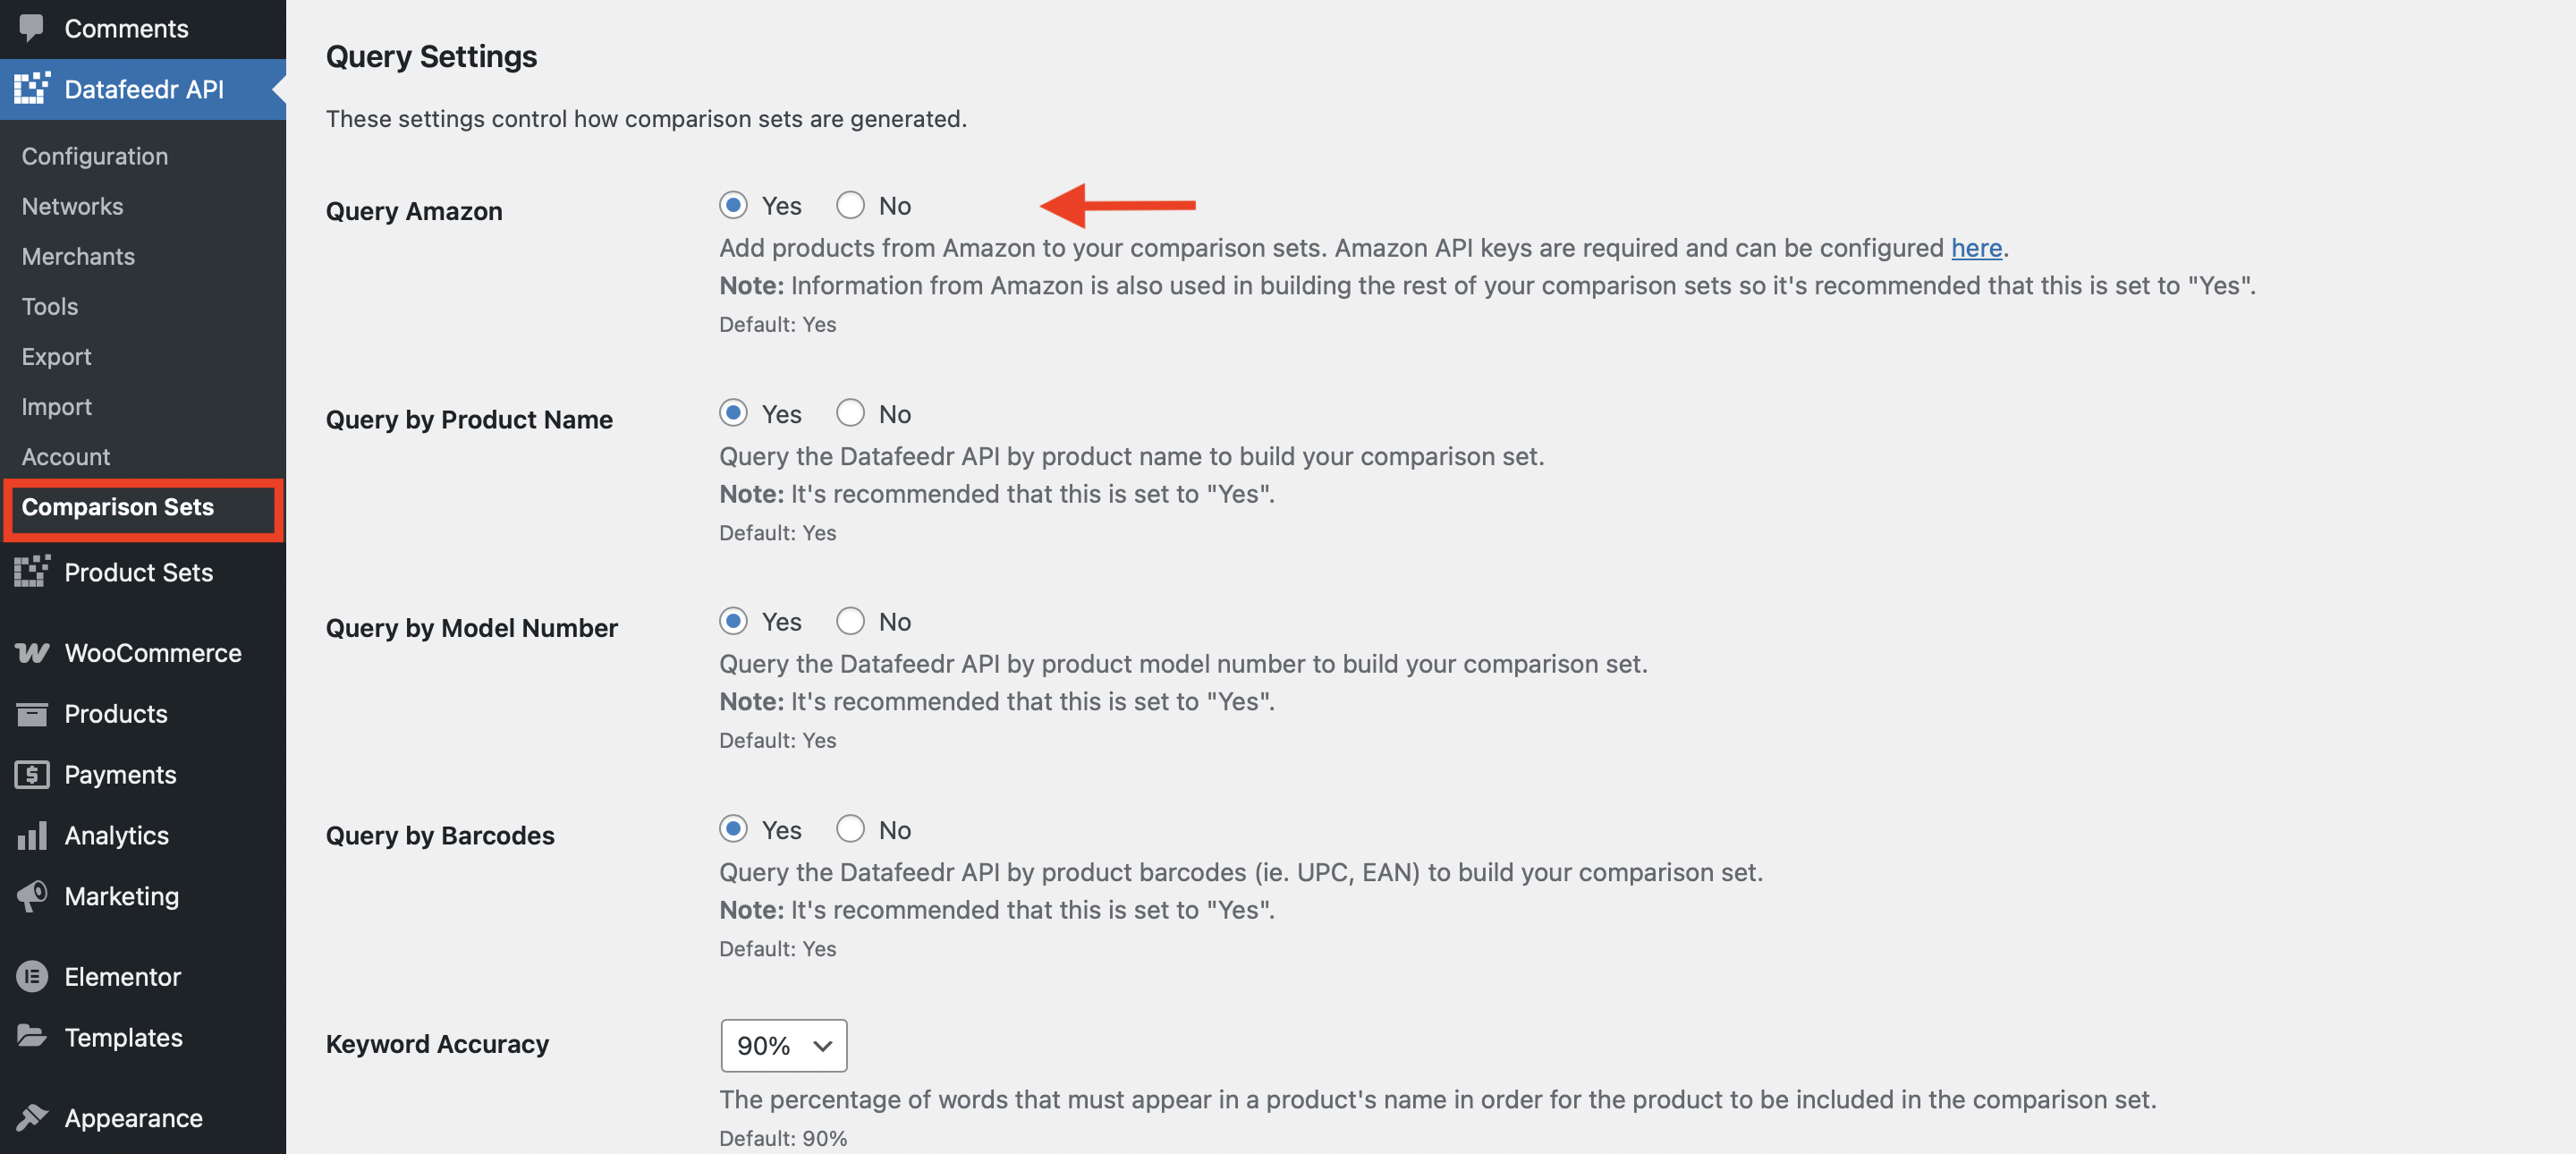Viewport: 2576px width, 1154px height.
Task: Click the WooCommerce logo icon
Action: click(x=32, y=653)
